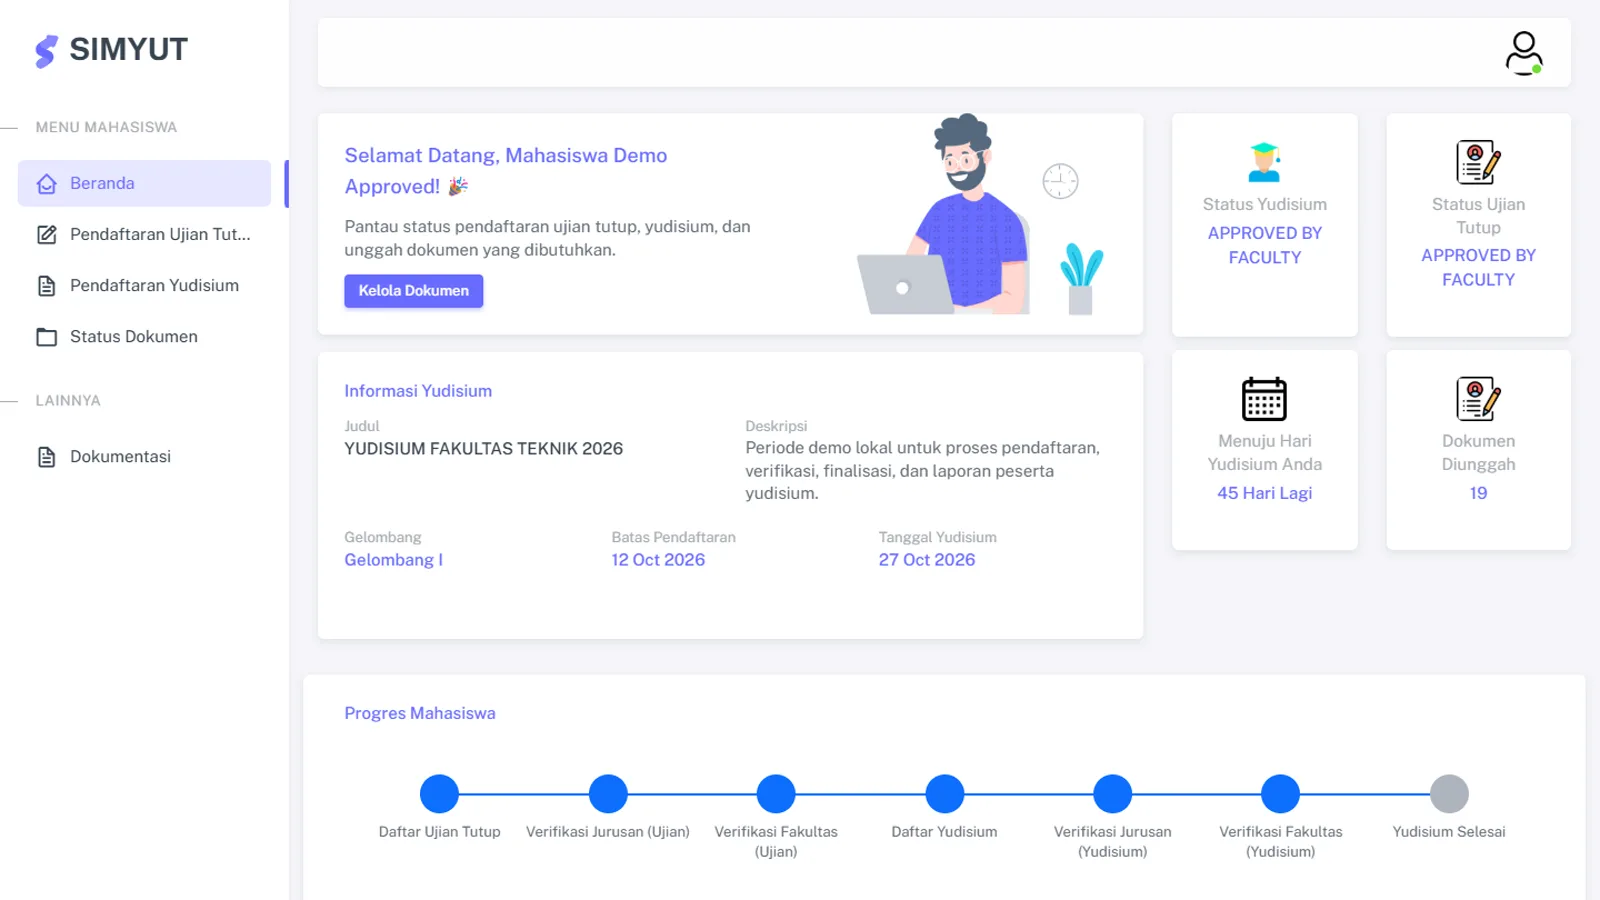Click the grey Yudisium Selesai step circle
The image size is (1600, 900).
click(1449, 794)
